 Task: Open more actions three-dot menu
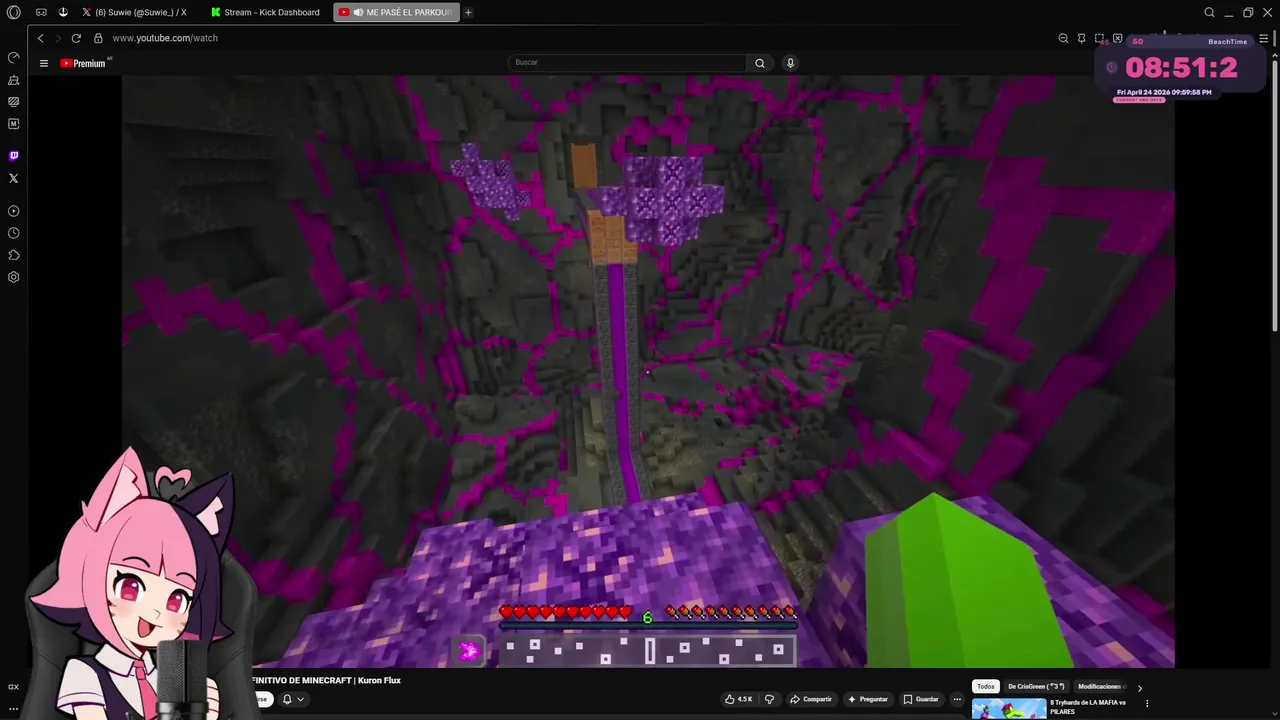coord(957,699)
